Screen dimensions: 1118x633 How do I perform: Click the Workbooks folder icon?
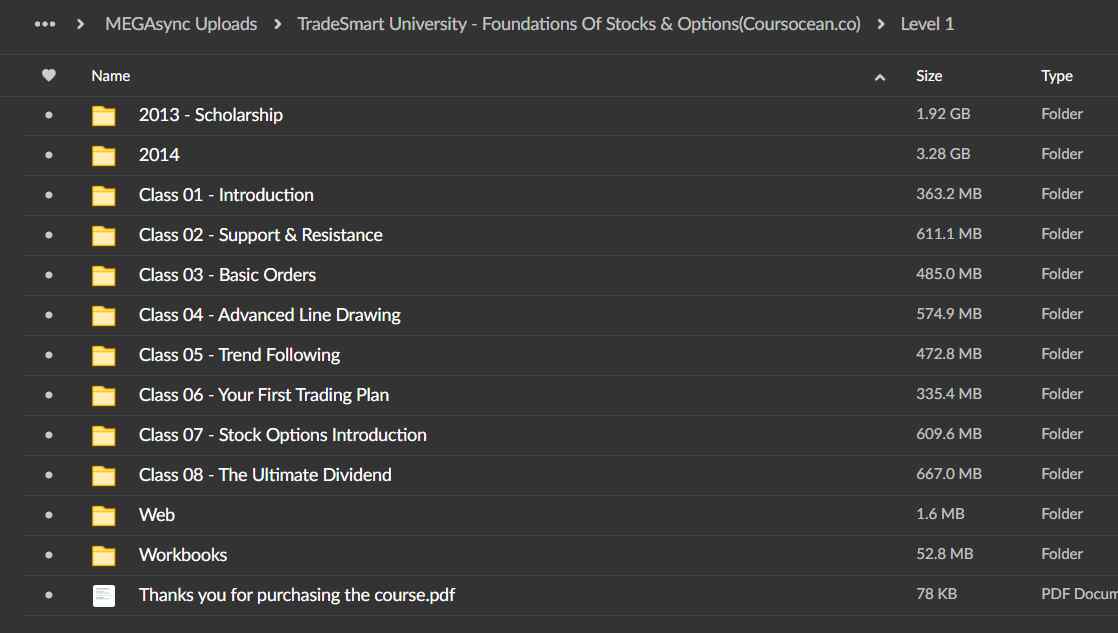pyautogui.click(x=104, y=555)
